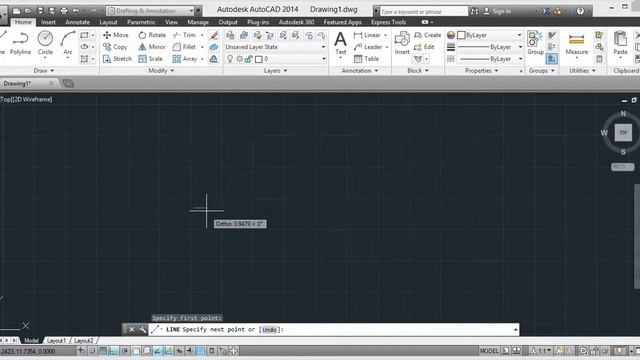Click the Undo arrow in quick access toolbar

(76, 11)
